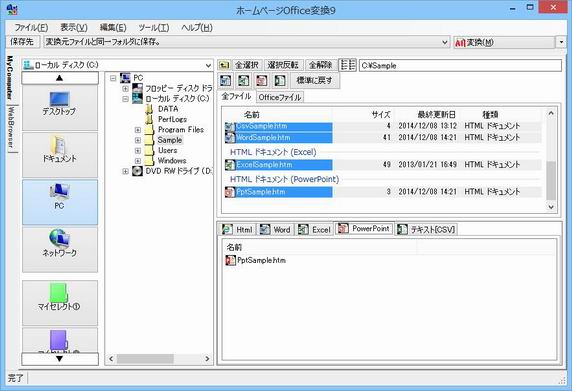Click the Word filter icon in toolbar
This screenshot has height=391, width=572.
point(226,80)
